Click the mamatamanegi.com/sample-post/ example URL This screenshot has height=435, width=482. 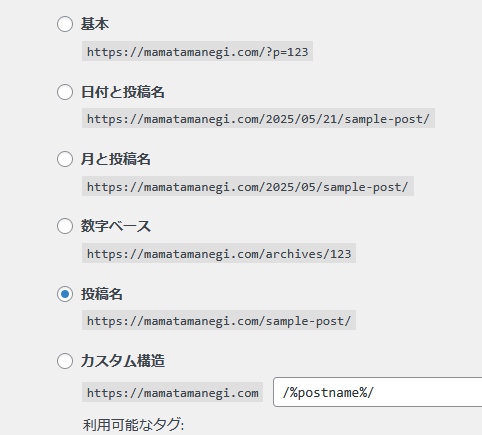(219, 320)
